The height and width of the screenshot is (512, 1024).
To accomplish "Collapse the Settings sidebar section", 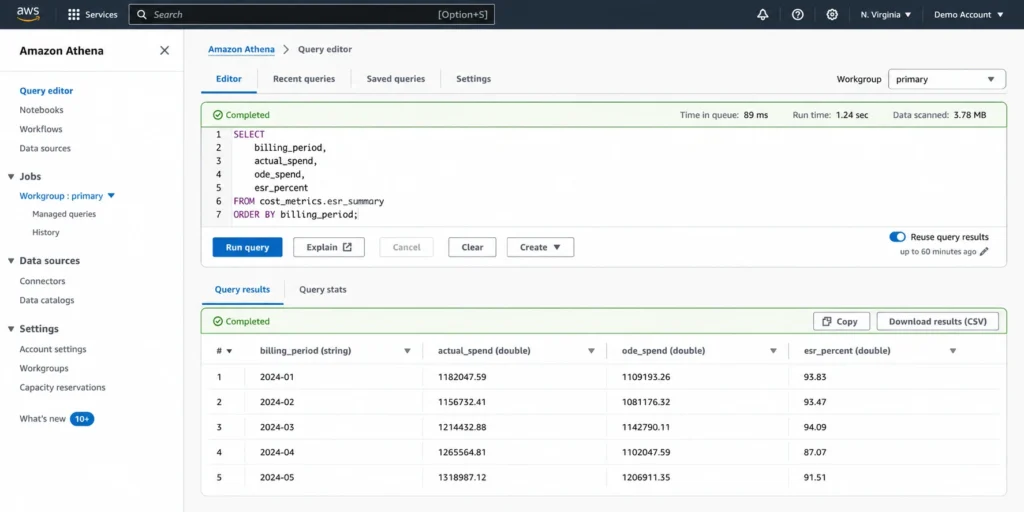I will pos(11,328).
